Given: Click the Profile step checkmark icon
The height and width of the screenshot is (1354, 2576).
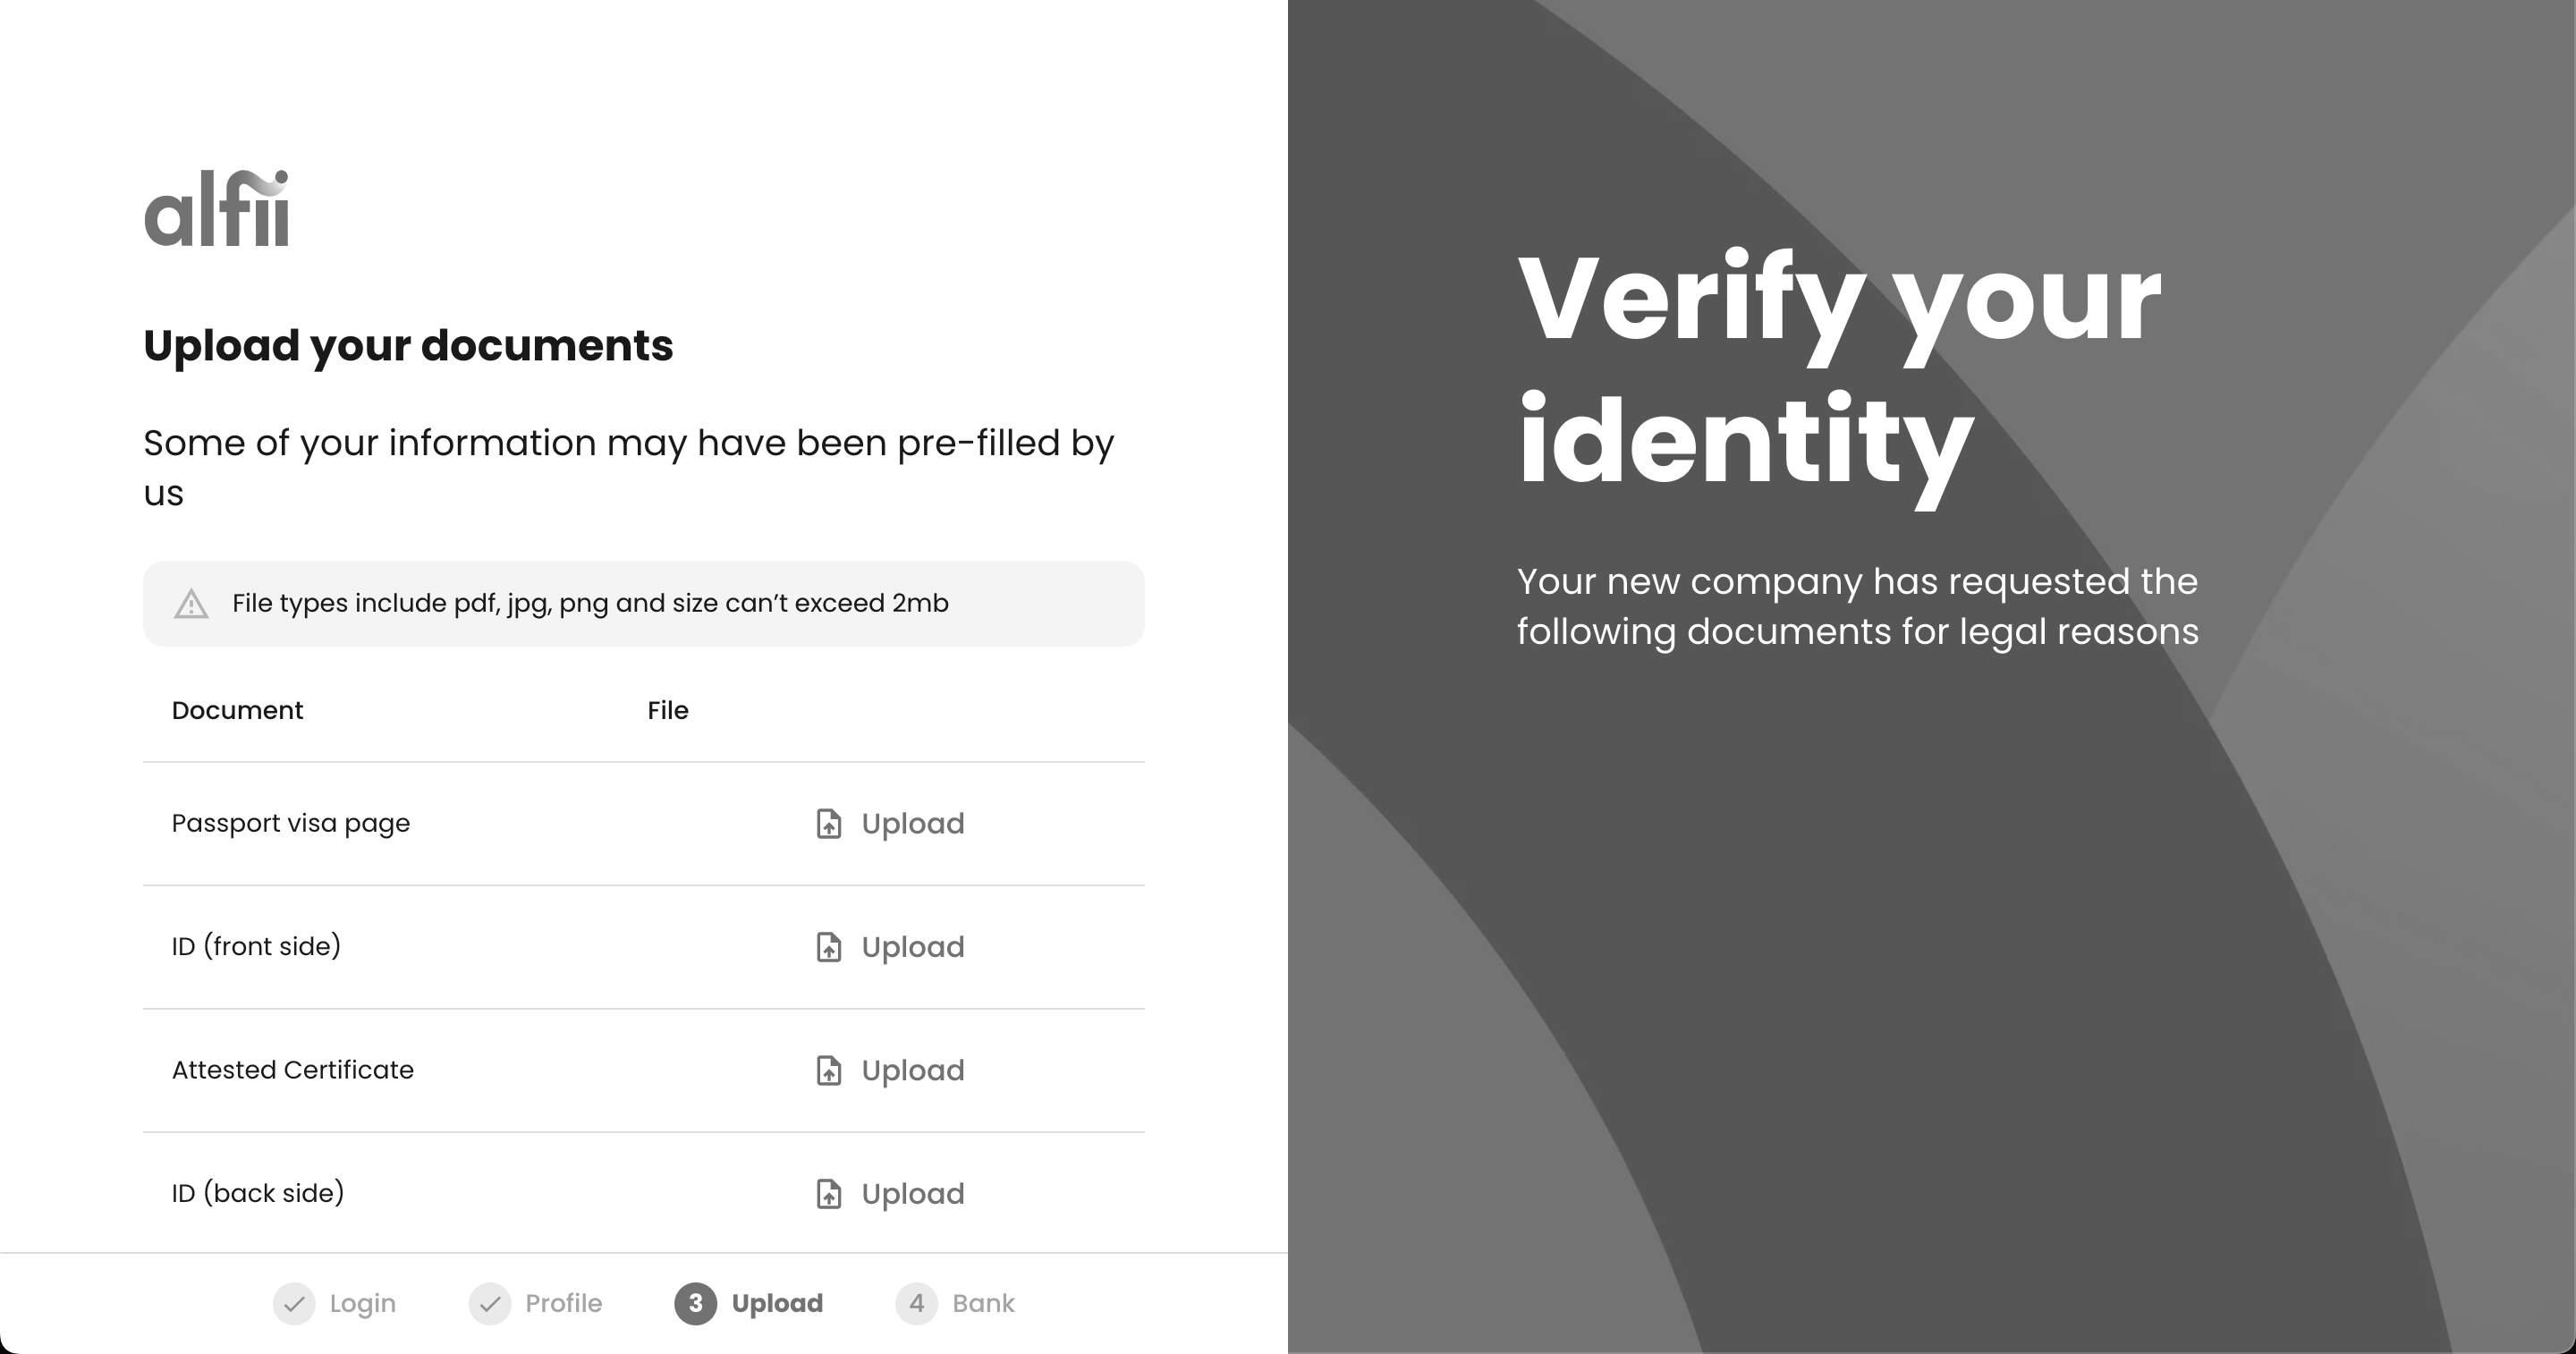Looking at the screenshot, I should point(490,1304).
